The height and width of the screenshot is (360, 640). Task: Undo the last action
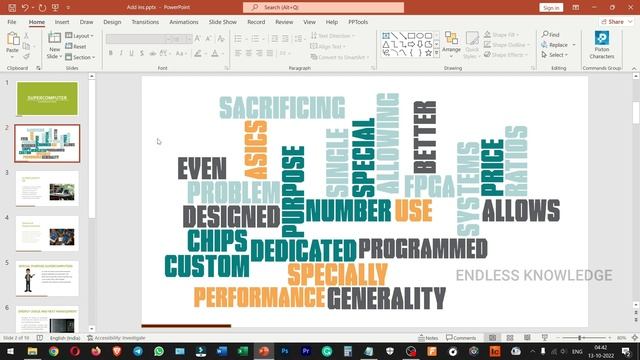coord(25,7)
